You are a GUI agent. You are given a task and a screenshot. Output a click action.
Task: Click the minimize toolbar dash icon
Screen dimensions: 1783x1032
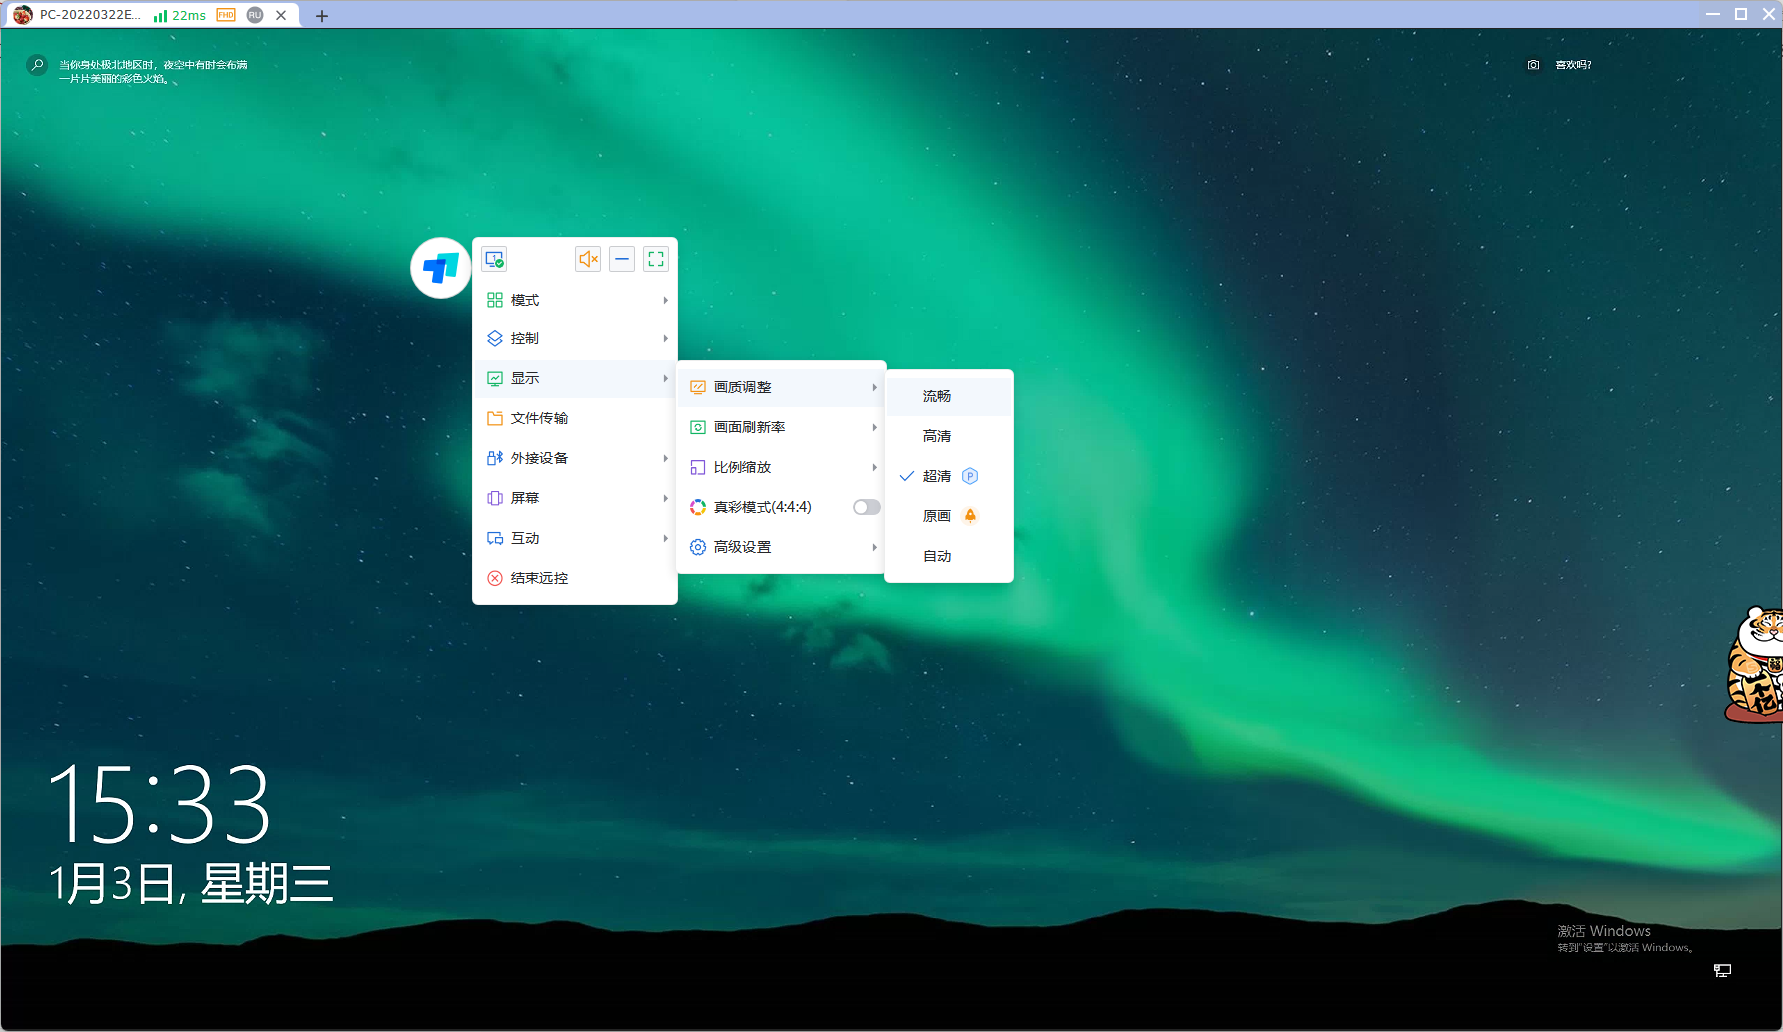pyautogui.click(x=622, y=259)
